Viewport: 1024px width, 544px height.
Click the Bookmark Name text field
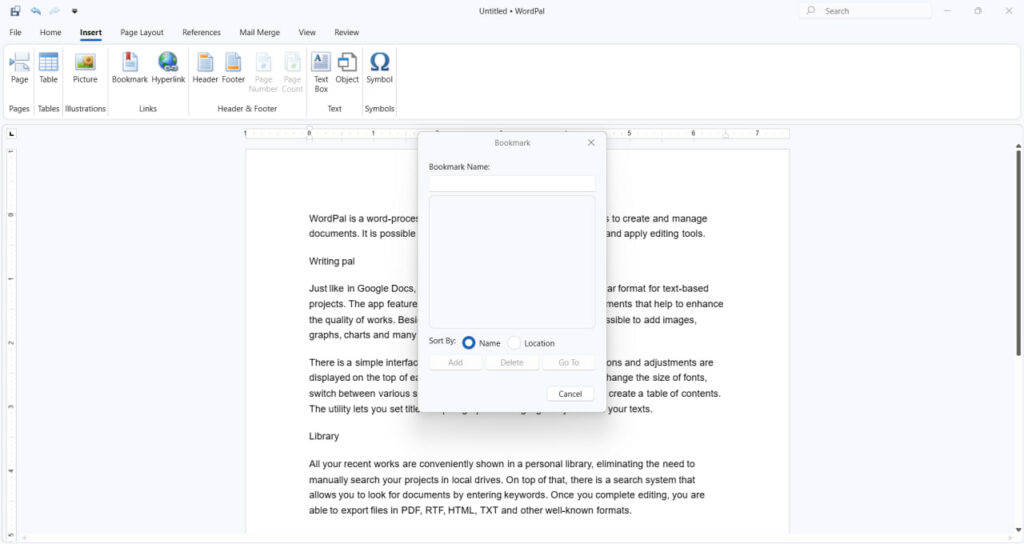pyautogui.click(x=512, y=183)
